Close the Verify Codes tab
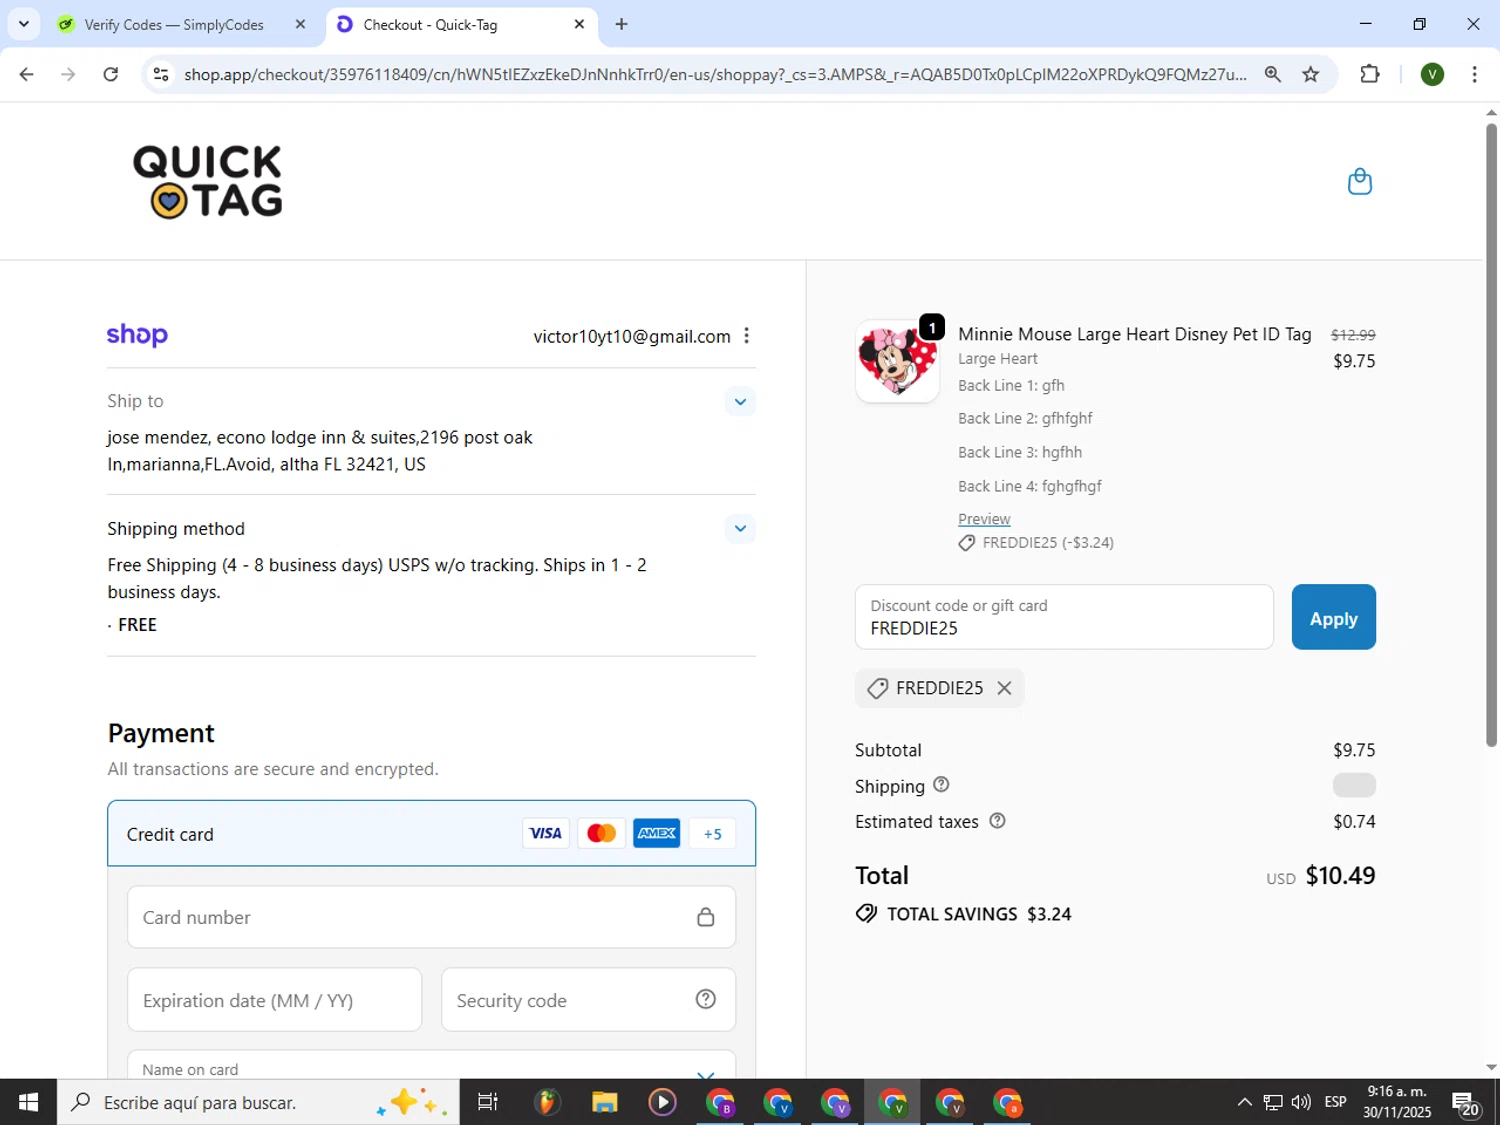1500x1125 pixels. [x=300, y=25]
